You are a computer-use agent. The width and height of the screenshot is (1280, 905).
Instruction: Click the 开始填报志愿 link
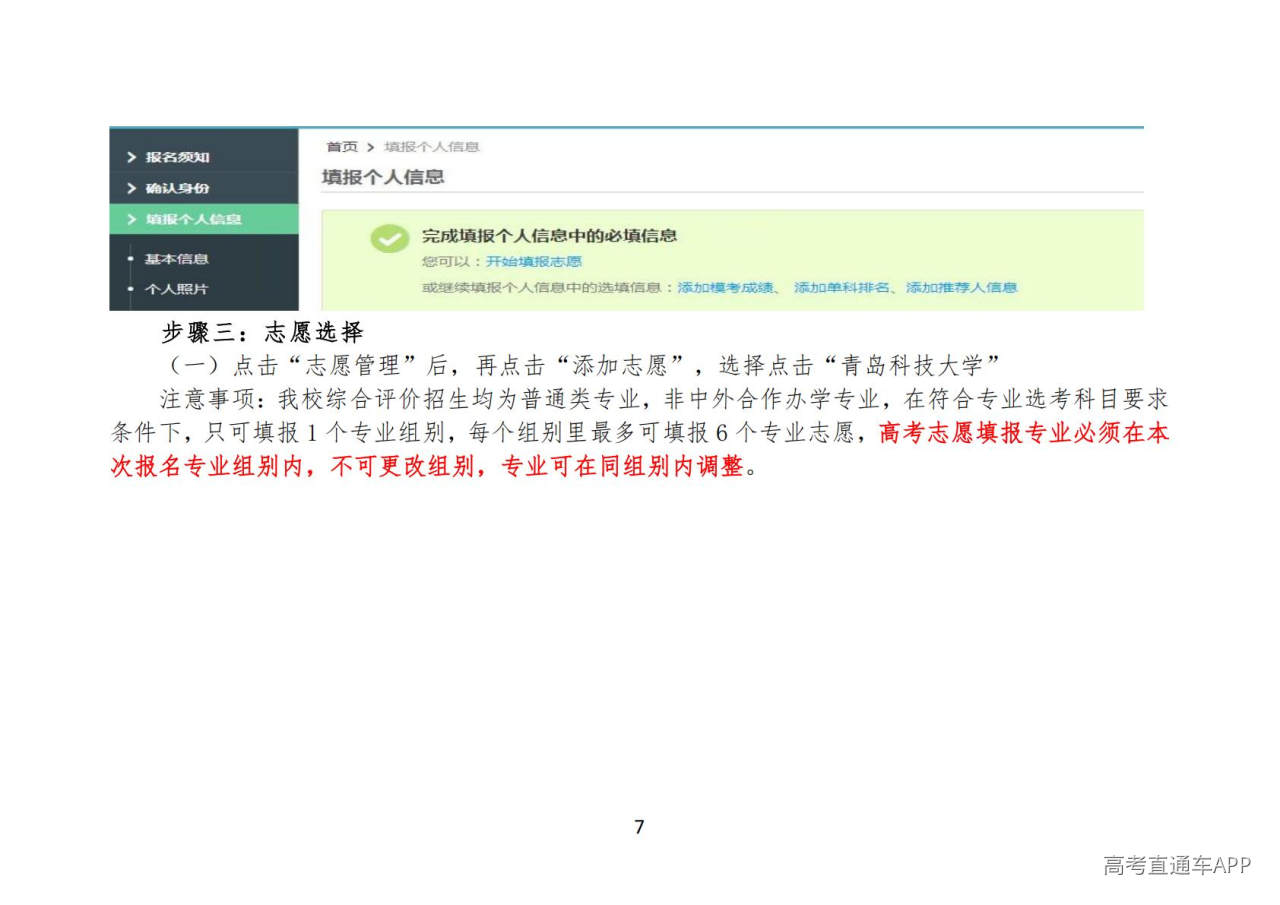(533, 262)
